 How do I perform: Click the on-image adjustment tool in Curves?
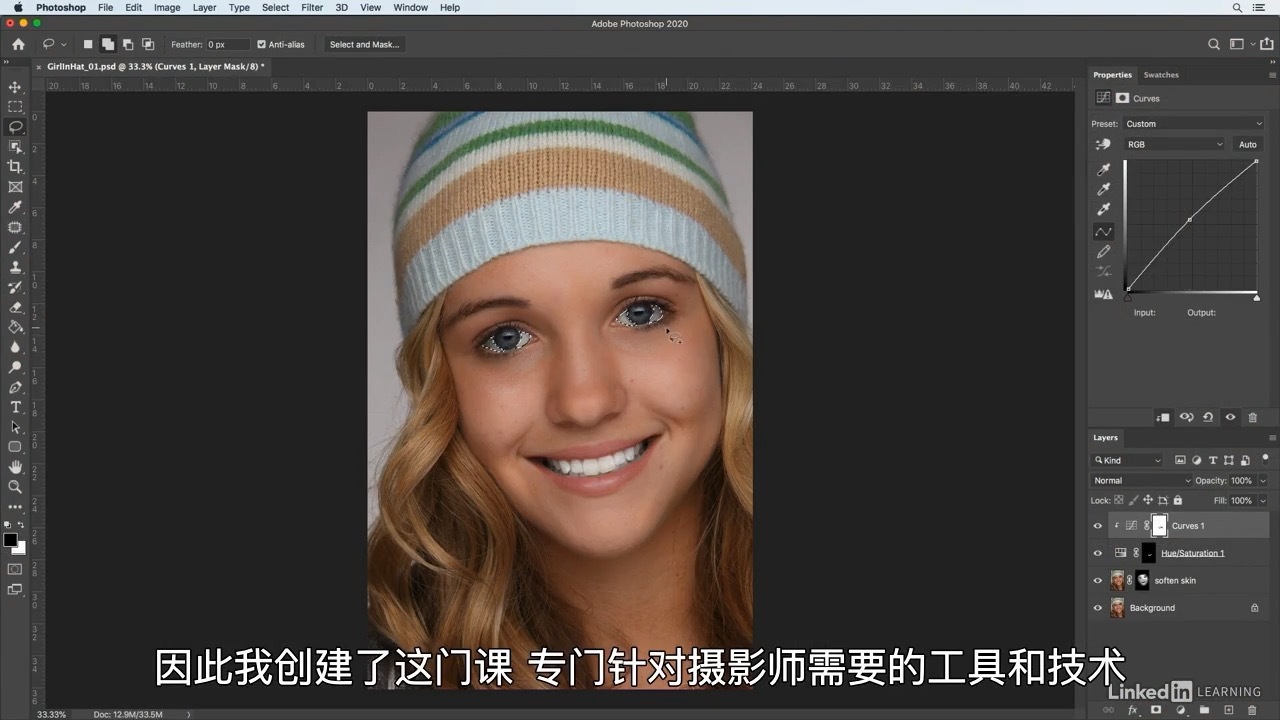point(1104,144)
